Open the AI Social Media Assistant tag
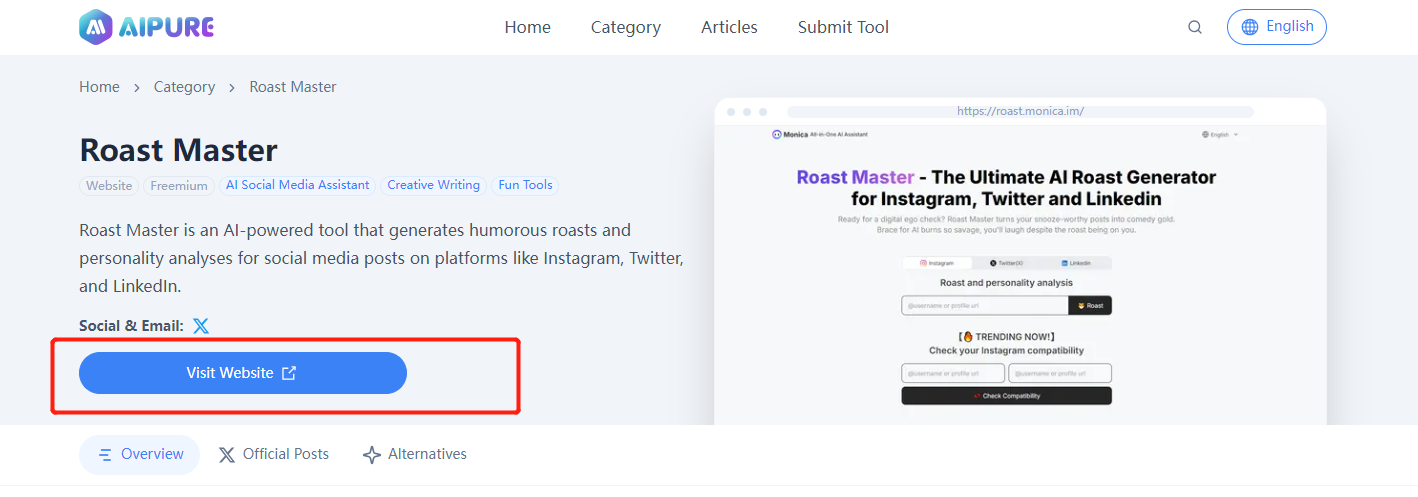The image size is (1418, 497). tap(298, 185)
